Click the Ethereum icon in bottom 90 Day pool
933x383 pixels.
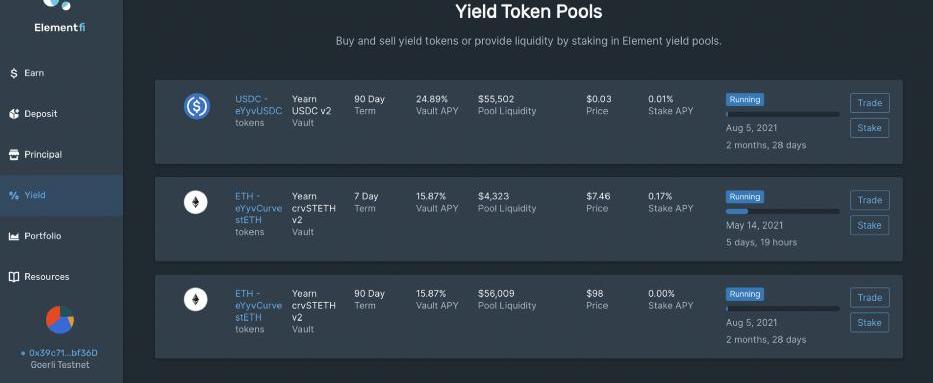click(x=196, y=300)
